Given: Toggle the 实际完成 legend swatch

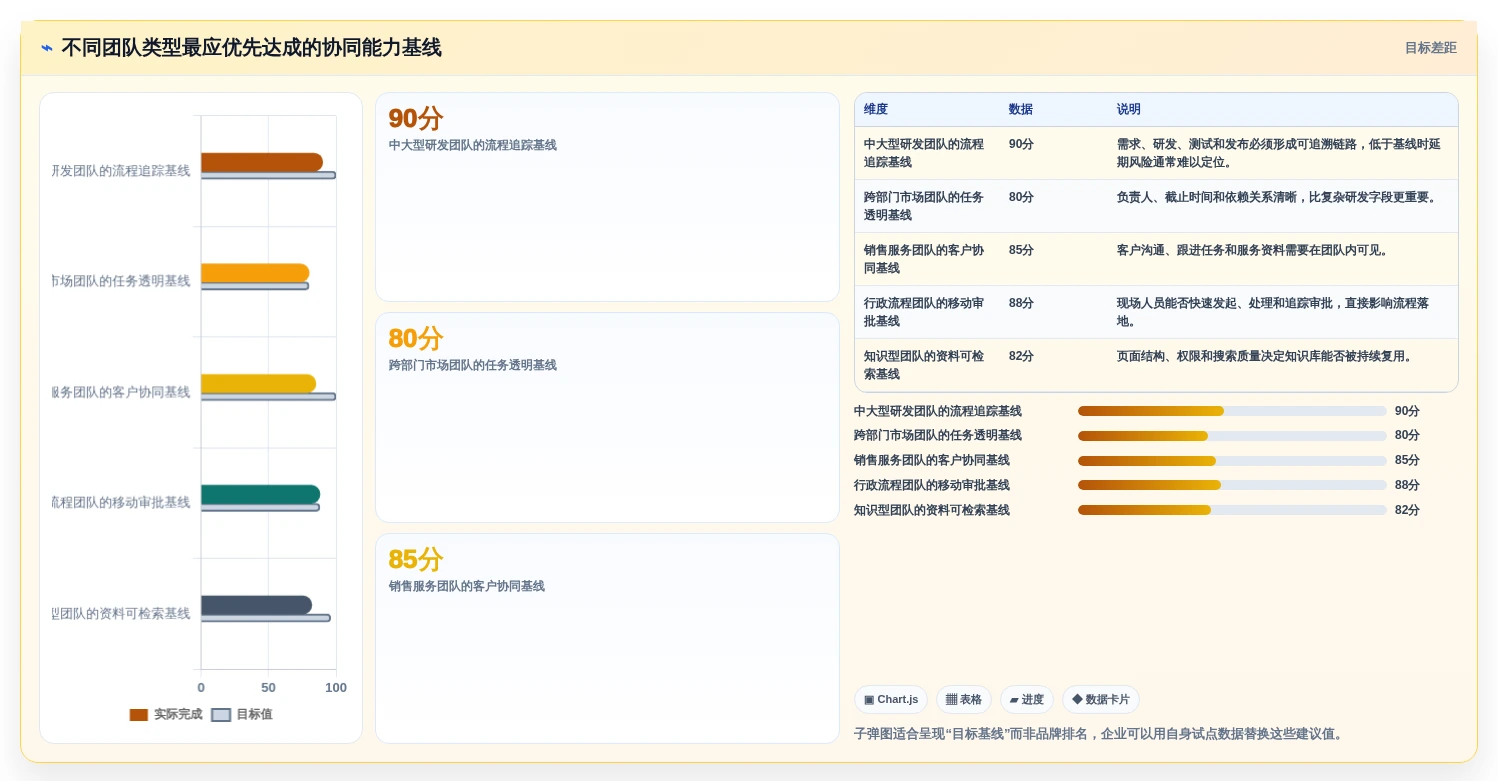Looking at the screenshot, I should 138,715.
